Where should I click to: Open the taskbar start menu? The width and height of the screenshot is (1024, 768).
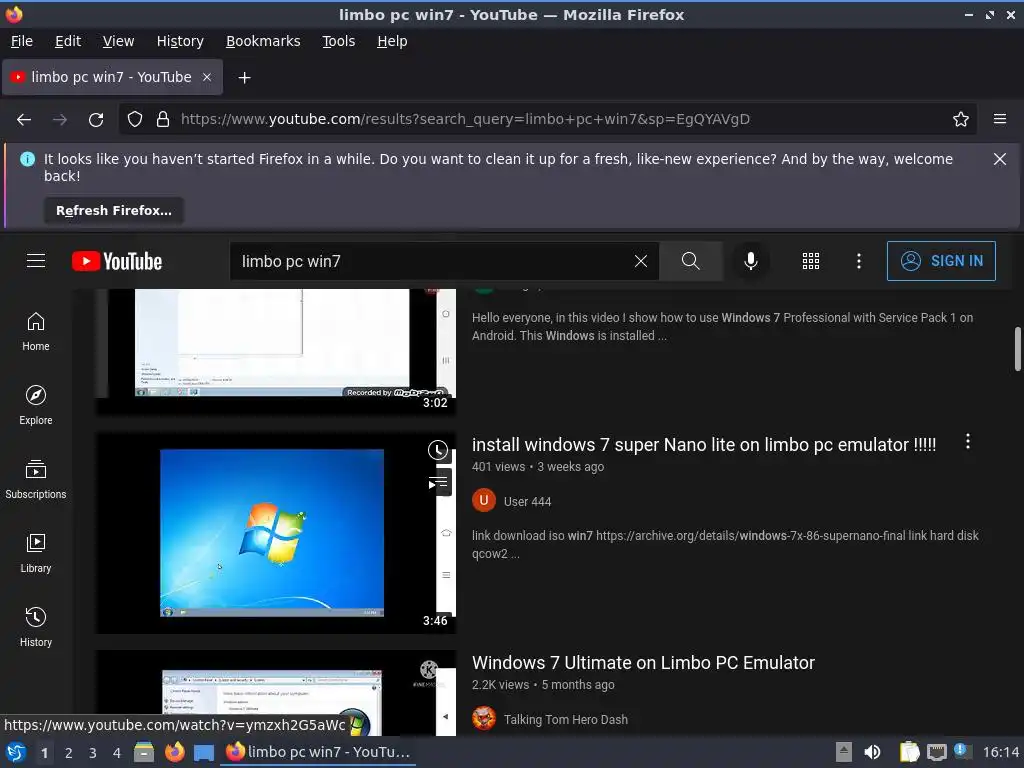click(16, 752)
